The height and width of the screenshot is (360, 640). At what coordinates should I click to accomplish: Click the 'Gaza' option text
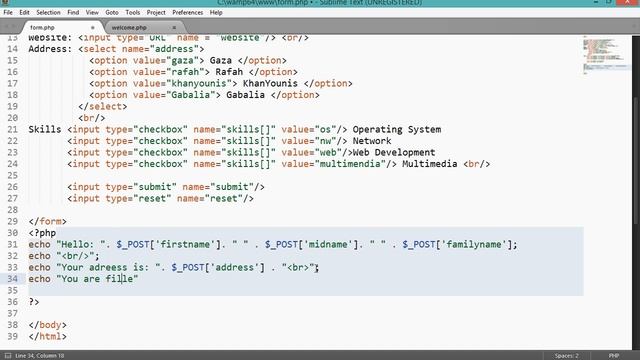[x=221, y=60]
